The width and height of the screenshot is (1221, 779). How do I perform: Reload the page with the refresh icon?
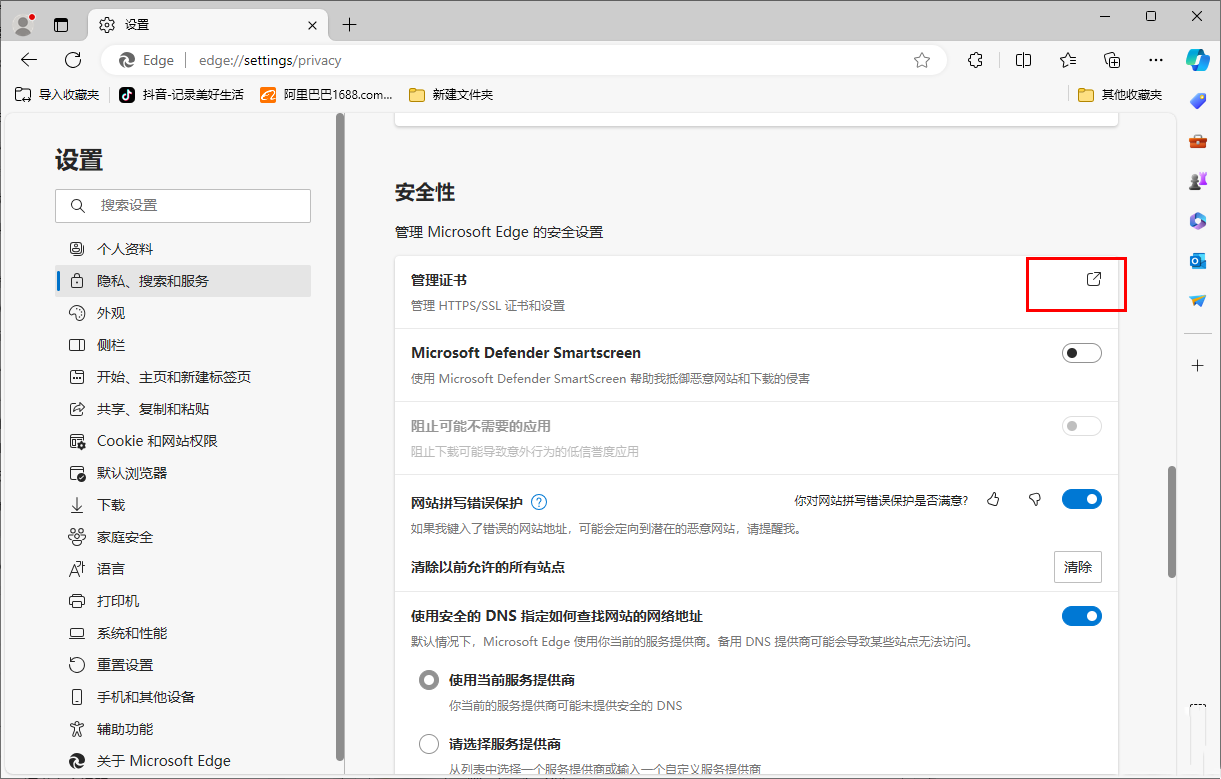pos(73,60)
